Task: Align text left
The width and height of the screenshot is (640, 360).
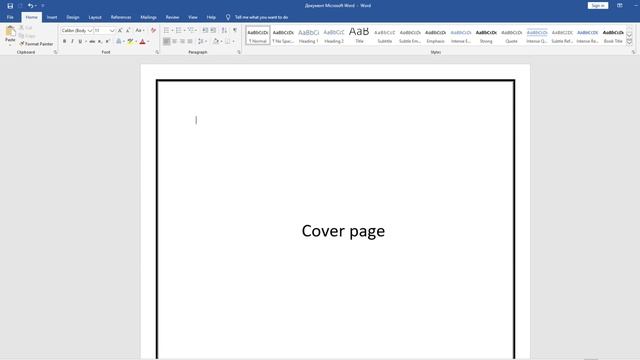Action: pyautogui.click(x=167, y=41)
